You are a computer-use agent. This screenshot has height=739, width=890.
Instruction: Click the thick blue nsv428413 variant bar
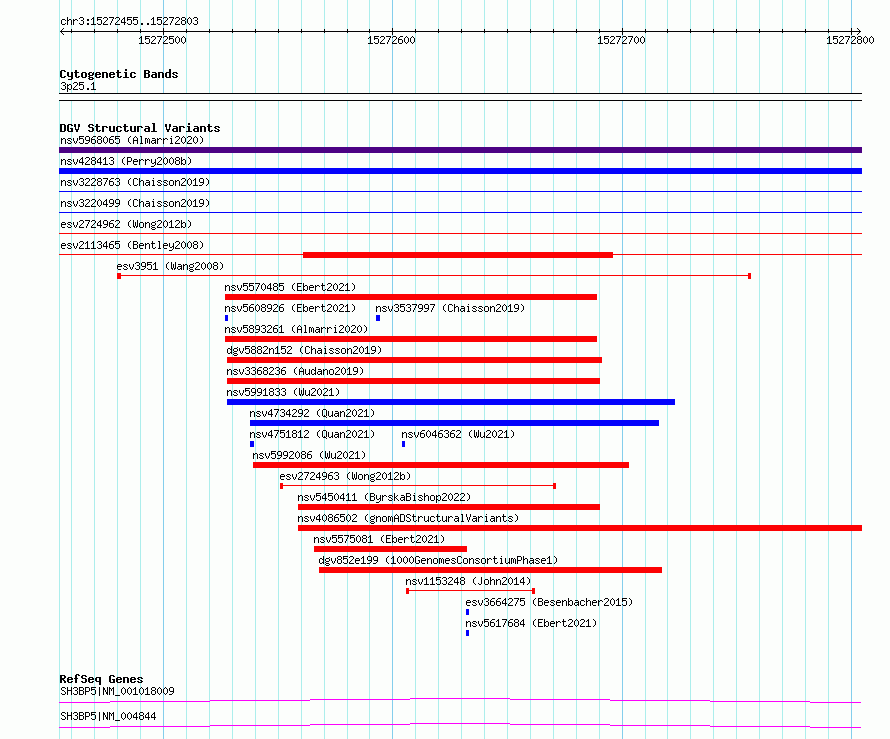pyautogui.click(x=460, y=171)
